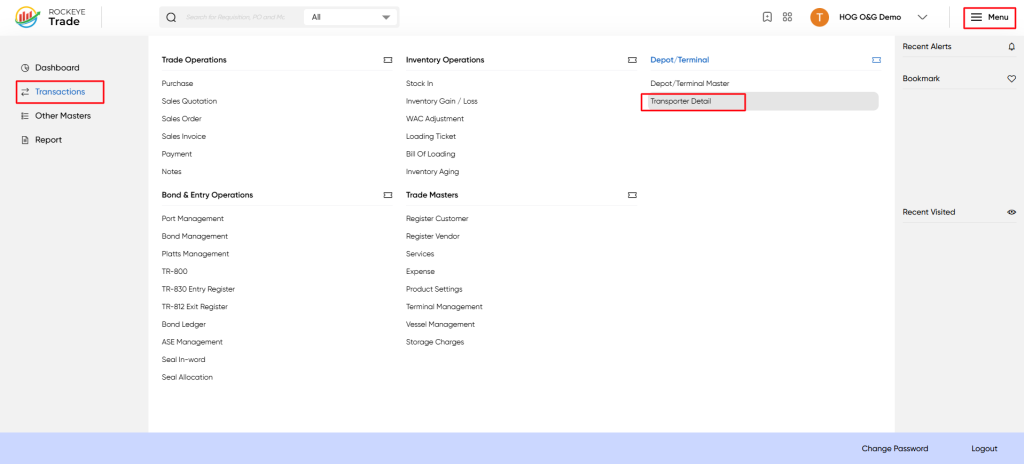This screenshot has height=464, width=1024.
Task: Click the Bond & Entry Operations section icon
Action: [388, 195]
